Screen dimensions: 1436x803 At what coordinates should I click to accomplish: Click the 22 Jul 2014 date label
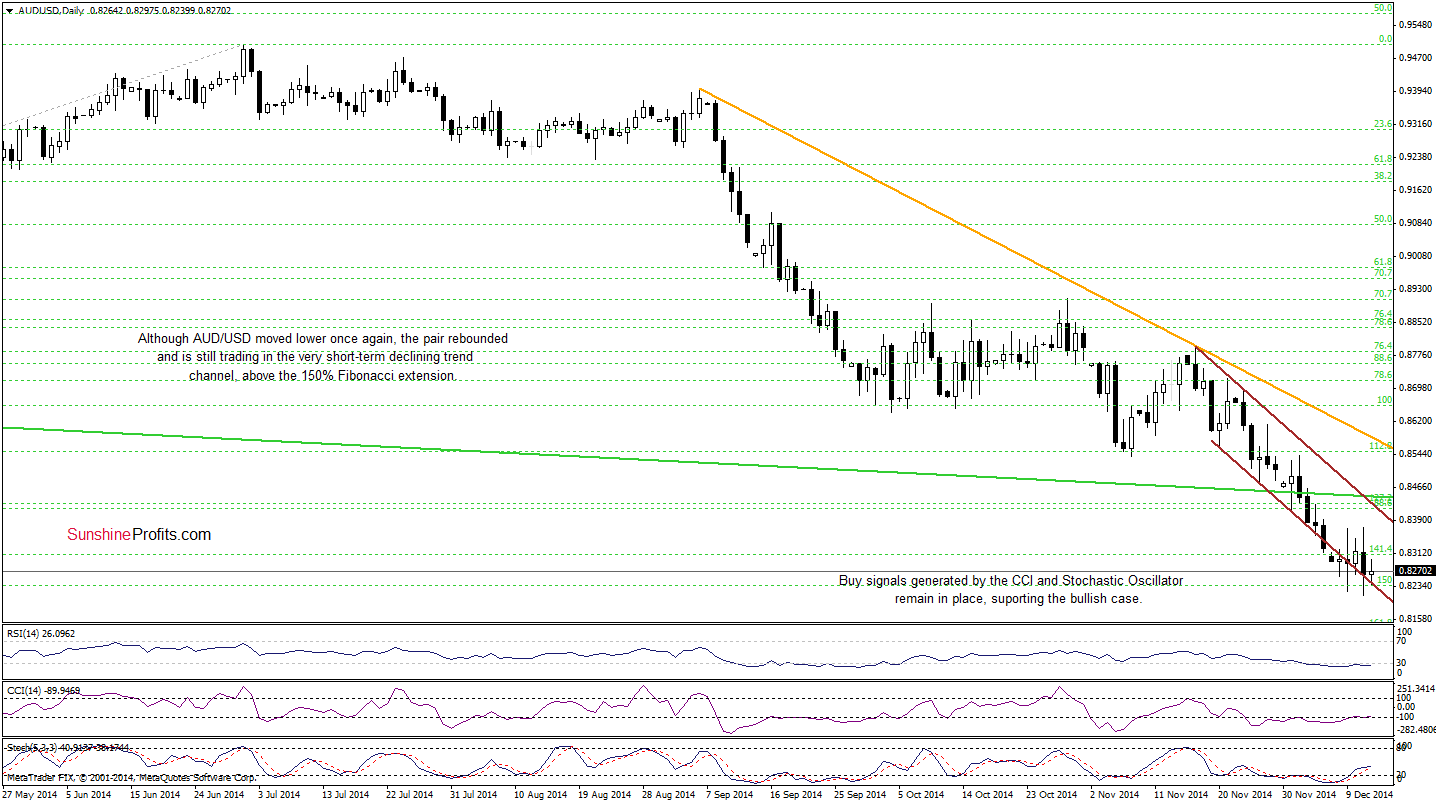click(409, 795)
